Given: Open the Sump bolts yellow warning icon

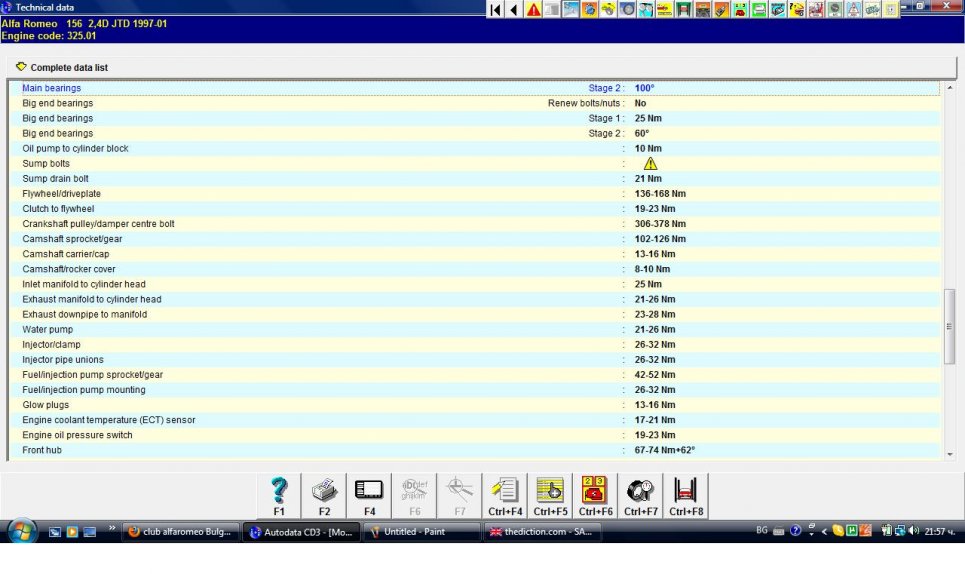Looking at the screenshot, I should tap(650, 164).
